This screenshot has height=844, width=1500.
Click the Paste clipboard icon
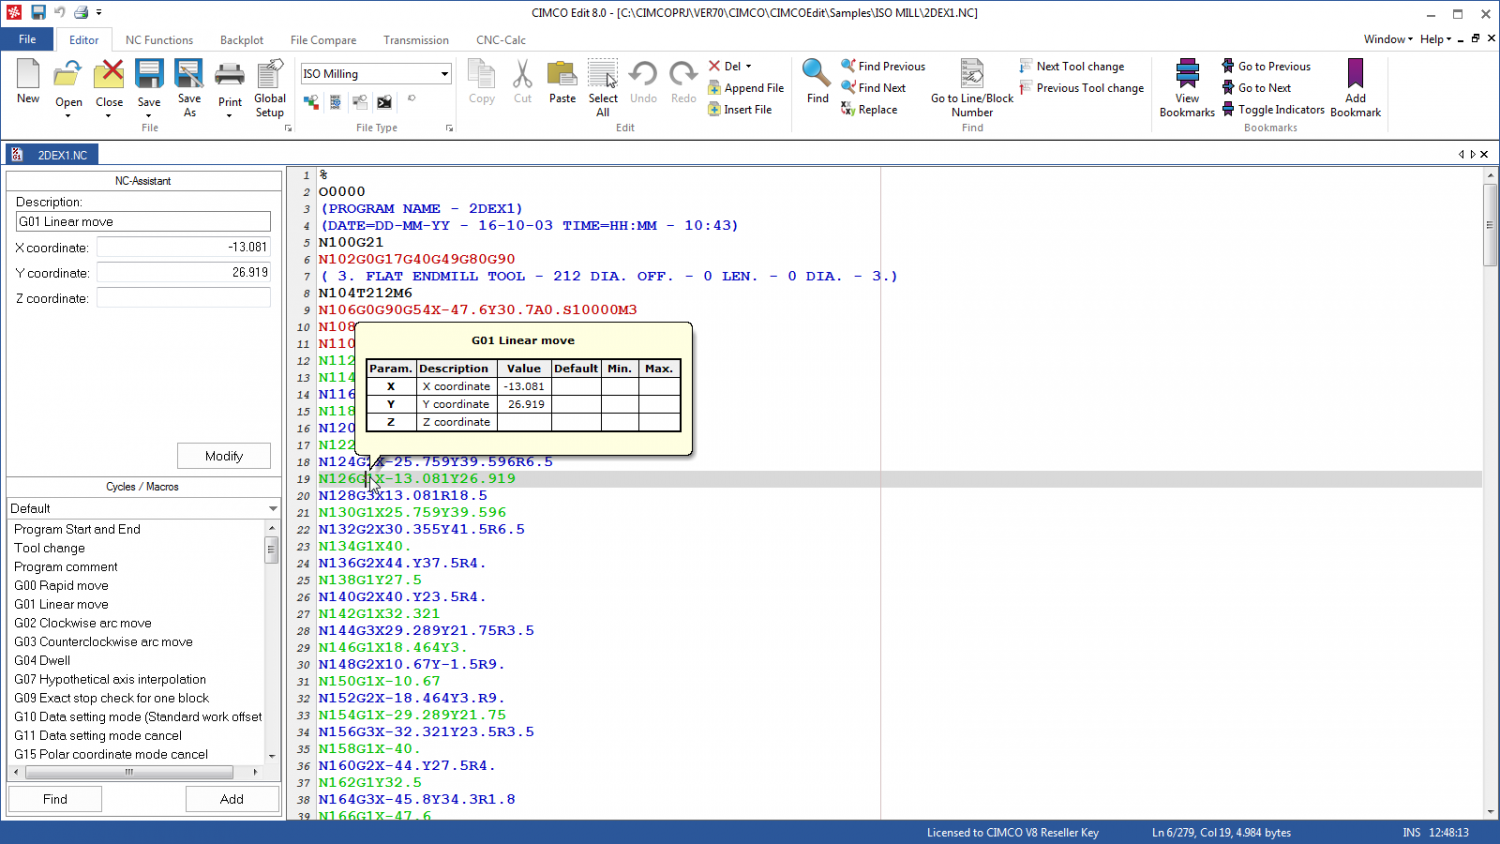pos(562,75)
